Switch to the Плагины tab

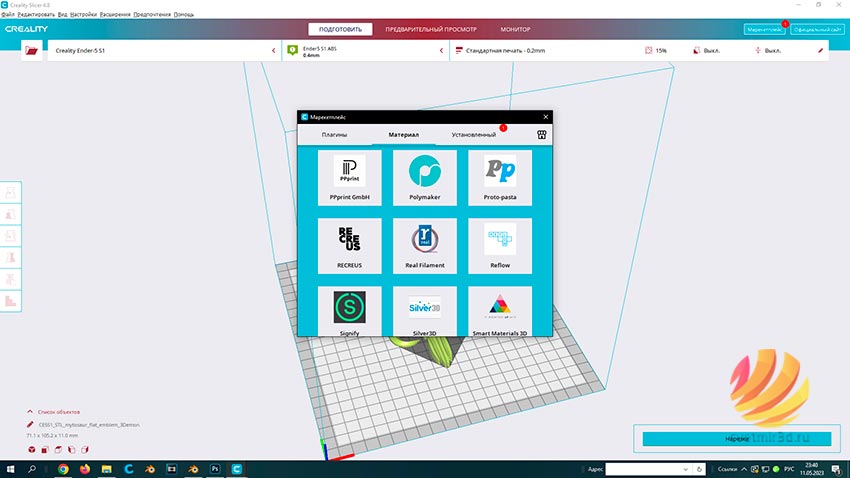[334, 134]
